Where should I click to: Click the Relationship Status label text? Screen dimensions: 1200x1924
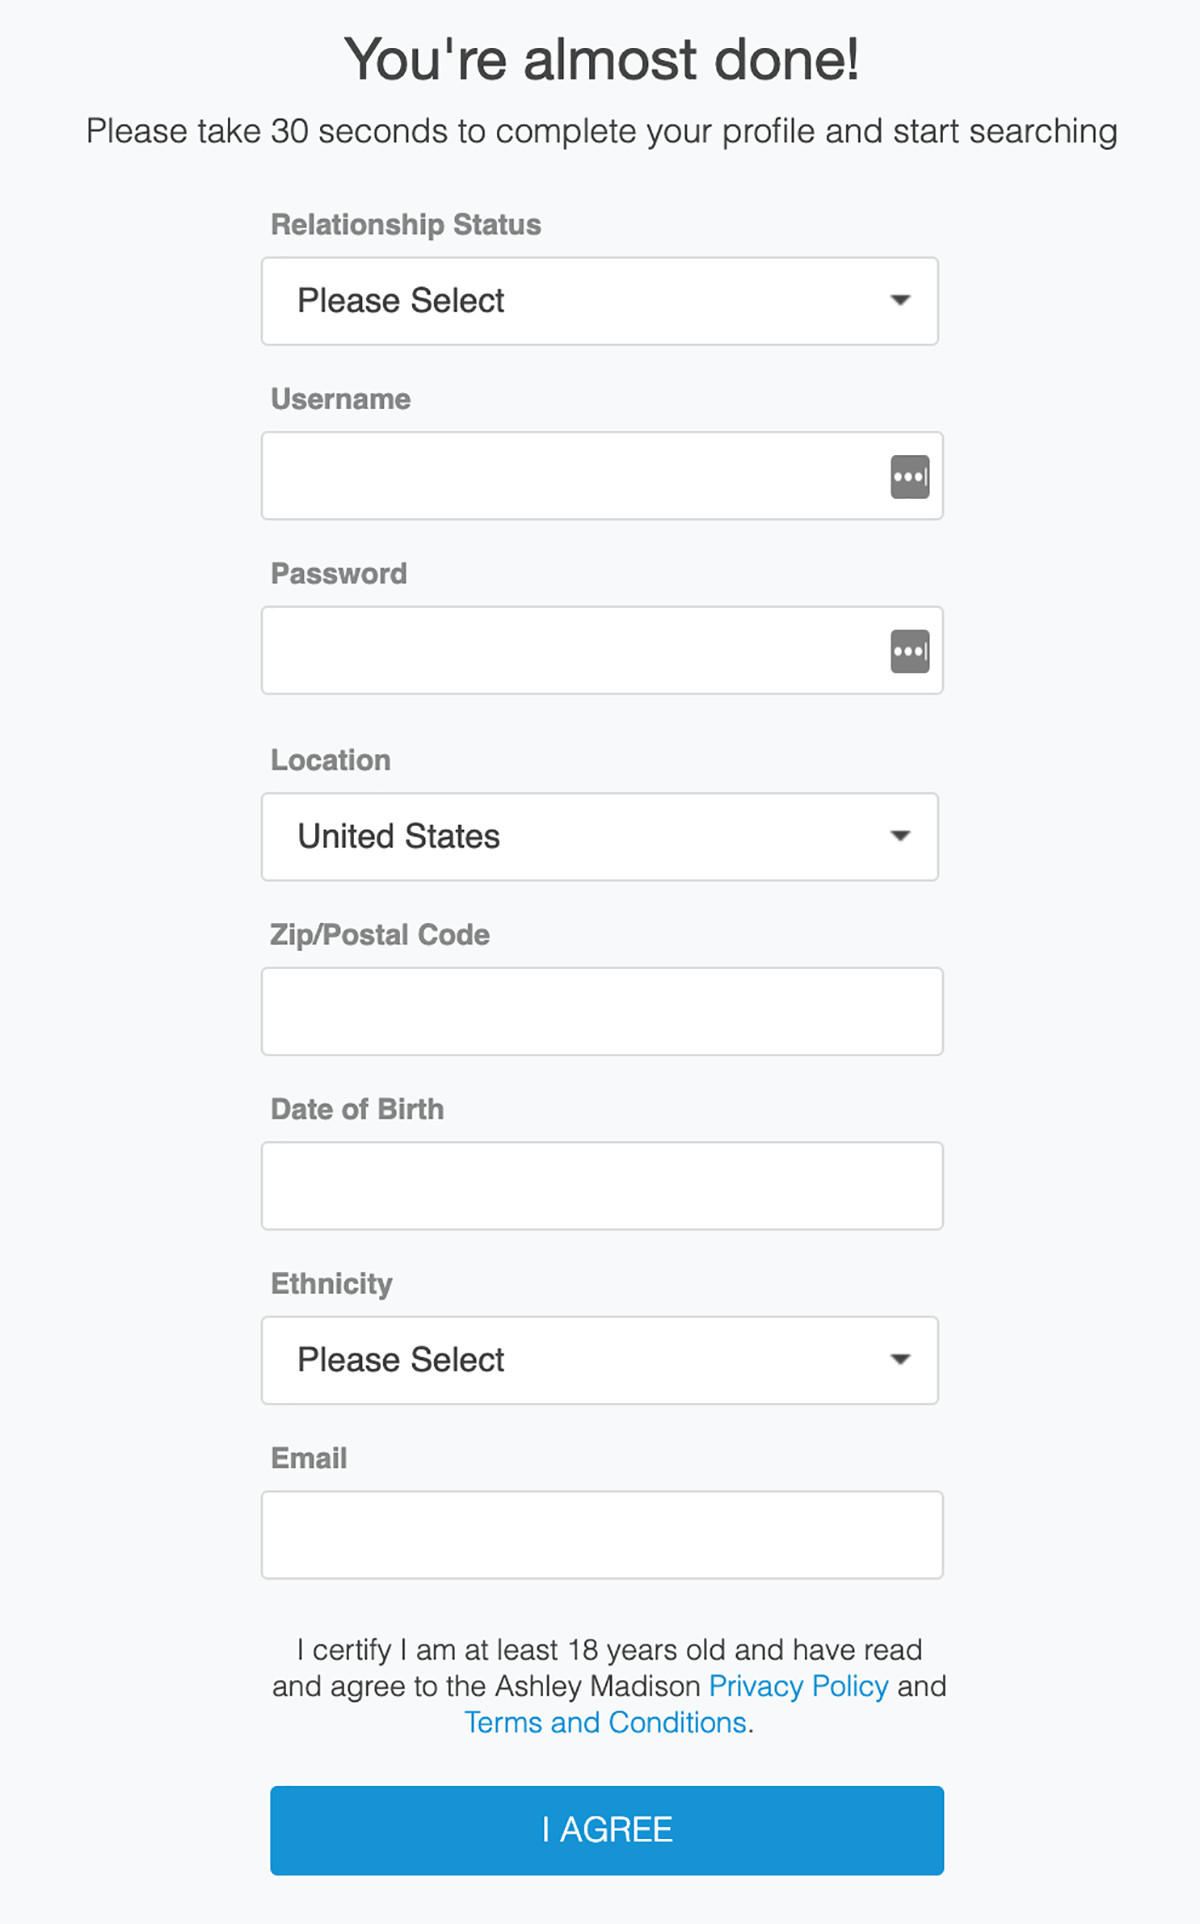point(406,225)
